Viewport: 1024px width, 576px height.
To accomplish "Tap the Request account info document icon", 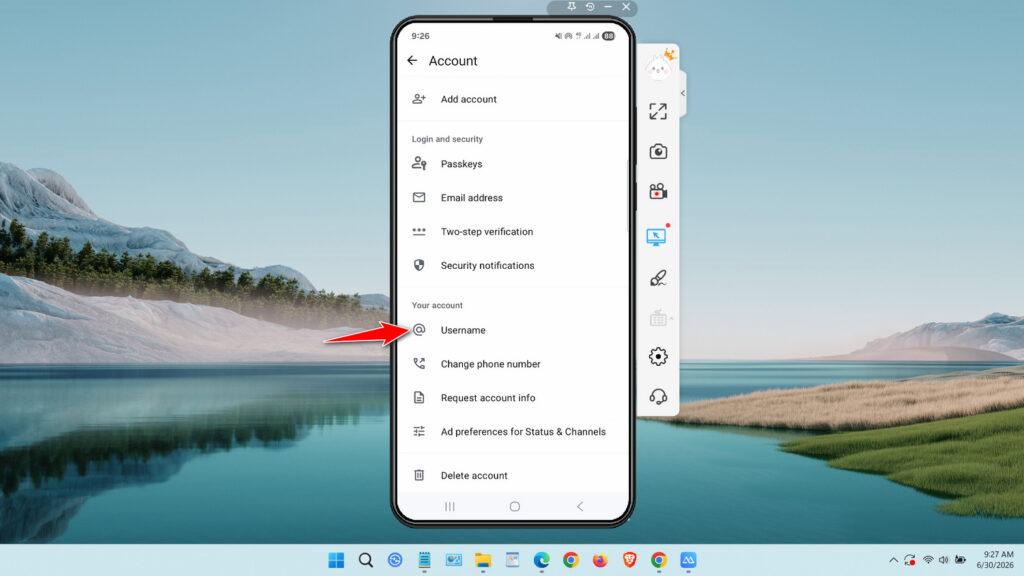I will coord(419,397).
